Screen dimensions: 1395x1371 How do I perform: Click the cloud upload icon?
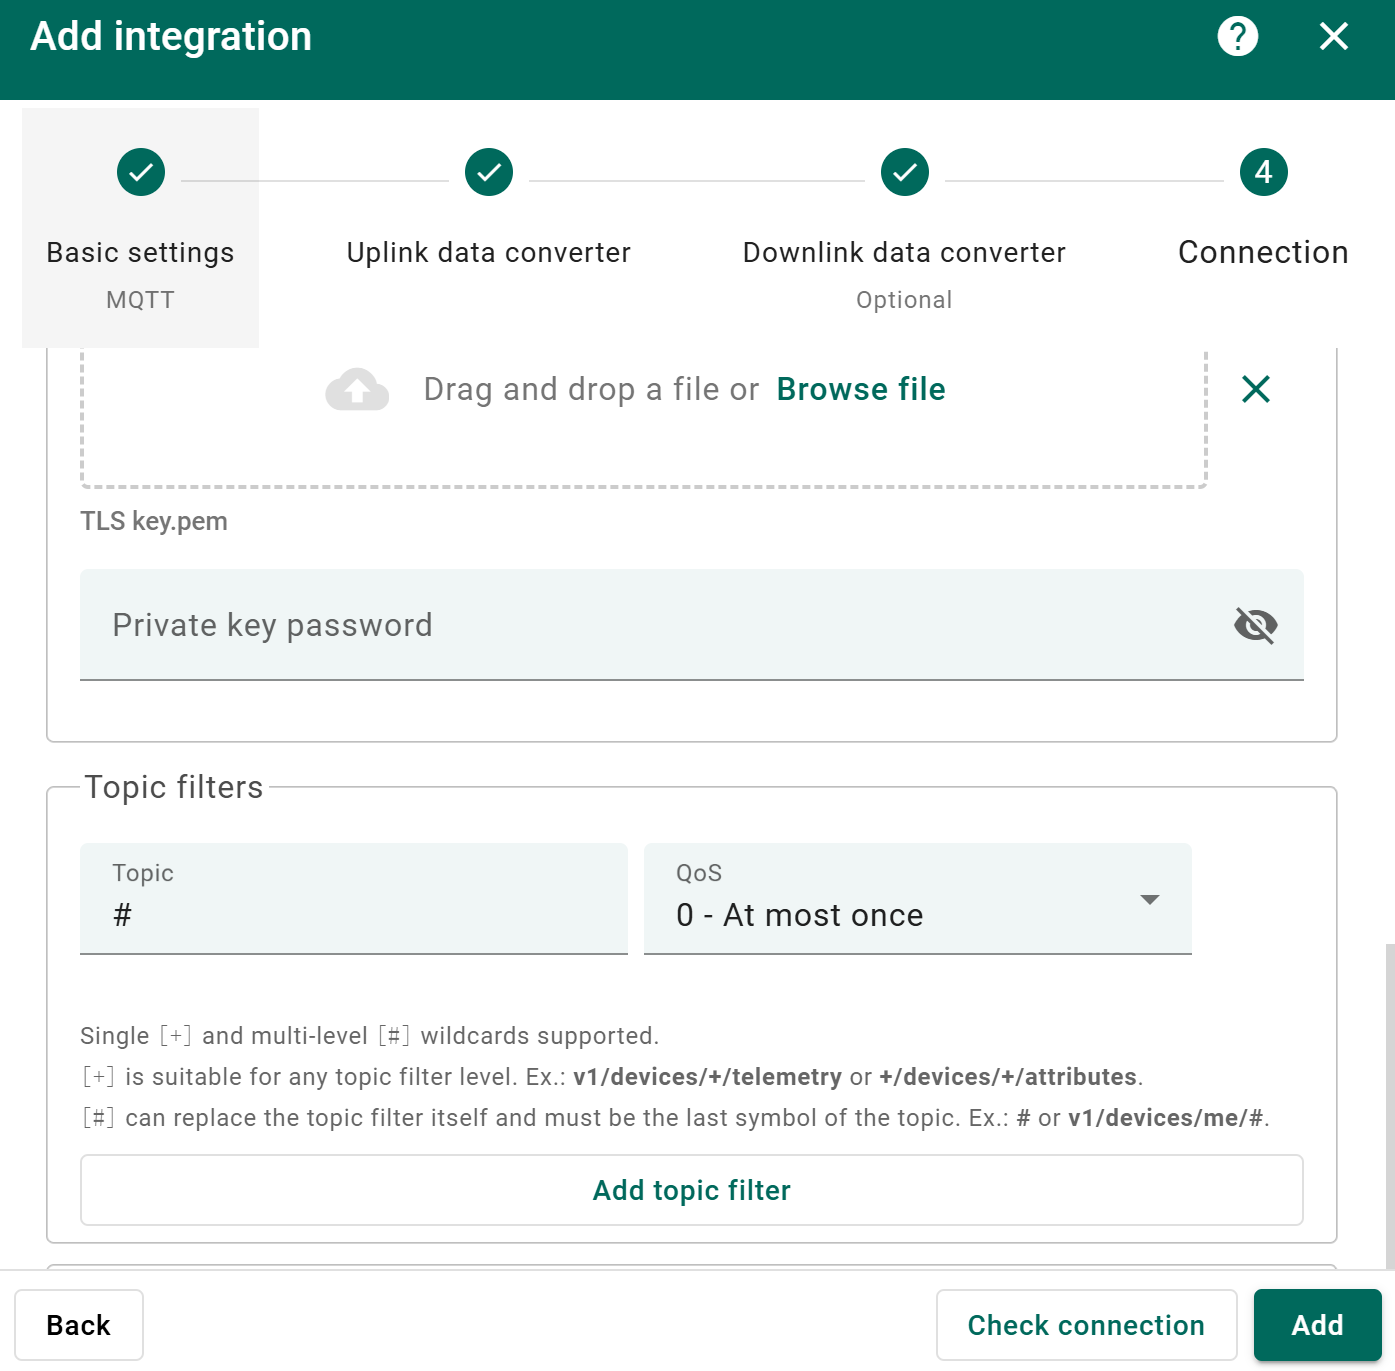point(357,389)
